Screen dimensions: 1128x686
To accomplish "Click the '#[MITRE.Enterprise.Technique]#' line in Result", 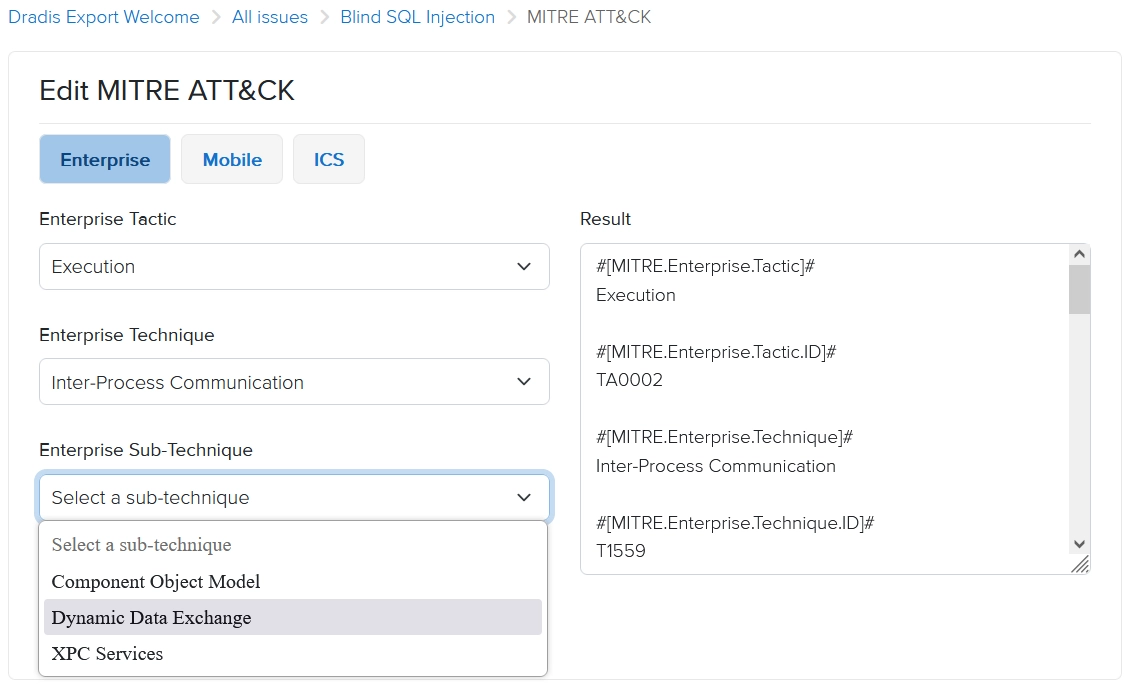I will pos(724,437).
